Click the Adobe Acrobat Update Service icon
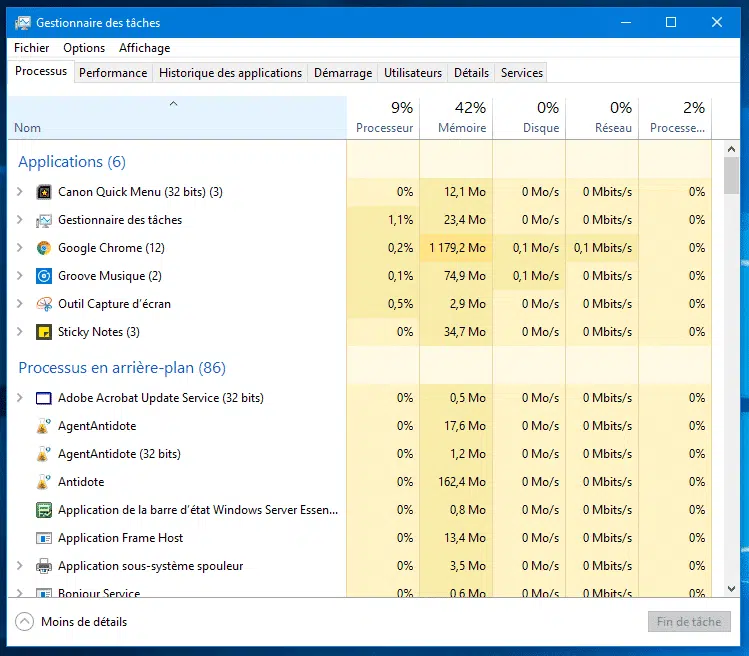Screen dimensions: 749x656 tap(44, 398)
